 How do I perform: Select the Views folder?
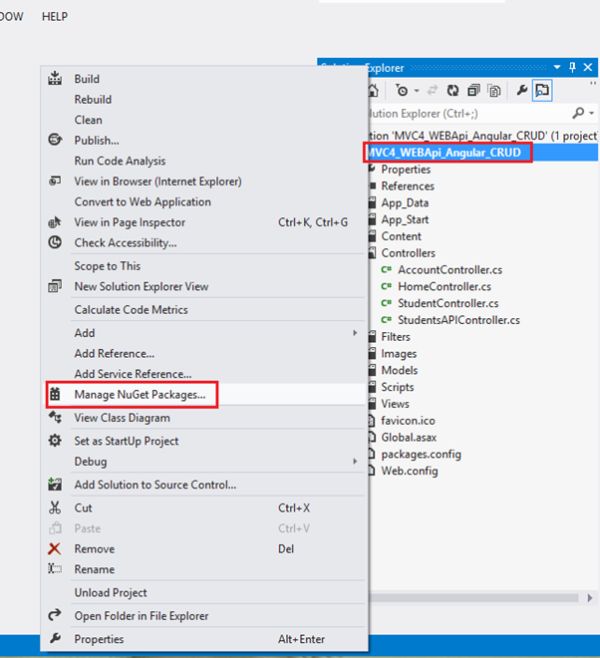pyautogui.click(x=395, y=404)
